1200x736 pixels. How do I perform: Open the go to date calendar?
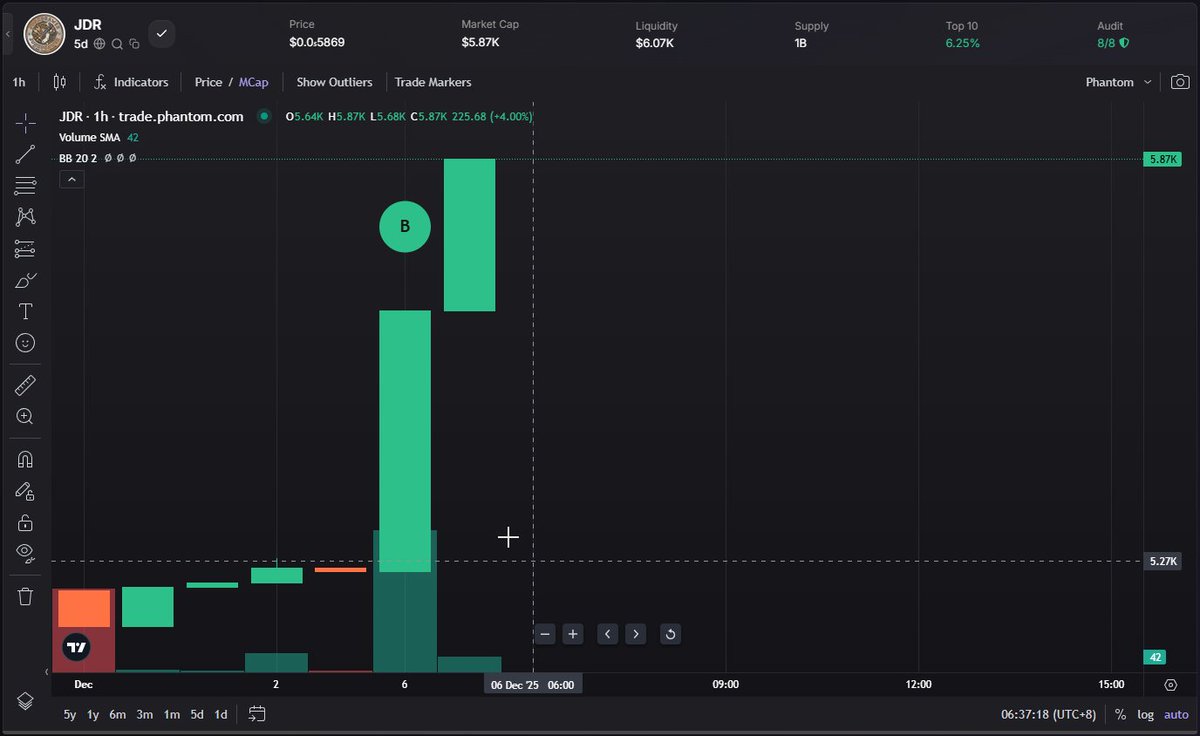click(257, 714)
